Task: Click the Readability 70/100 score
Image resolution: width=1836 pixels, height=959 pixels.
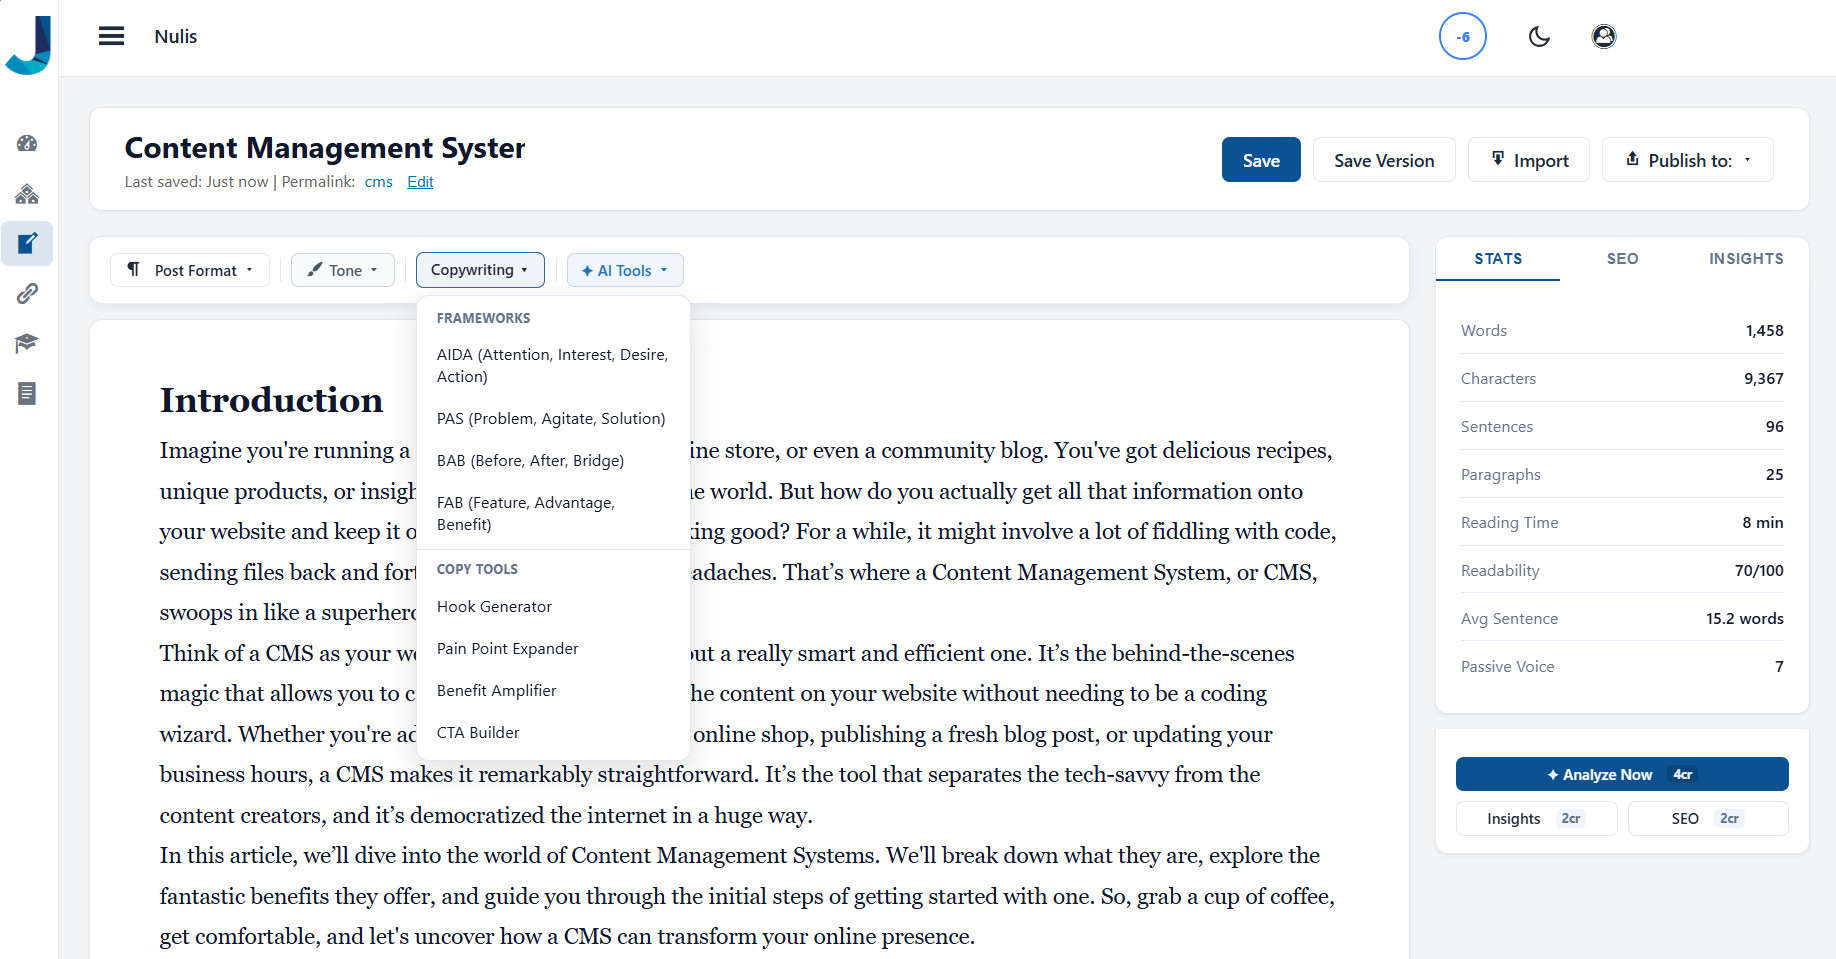Action: point(1758,570)
